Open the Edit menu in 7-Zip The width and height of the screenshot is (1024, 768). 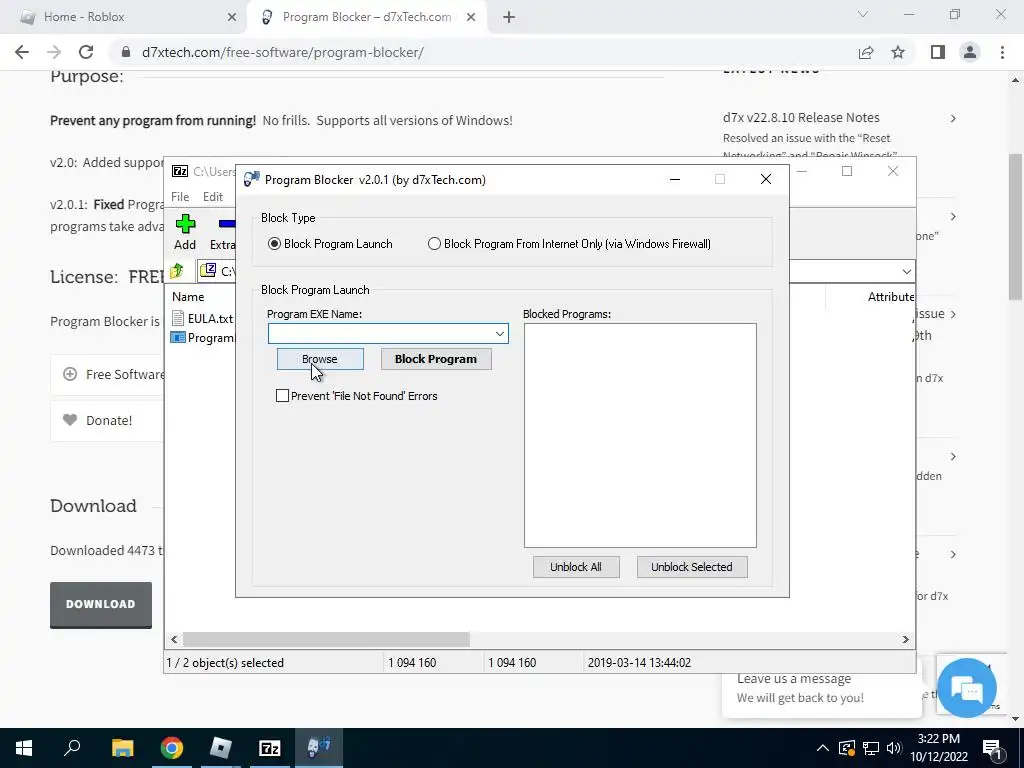coord(213,197)
